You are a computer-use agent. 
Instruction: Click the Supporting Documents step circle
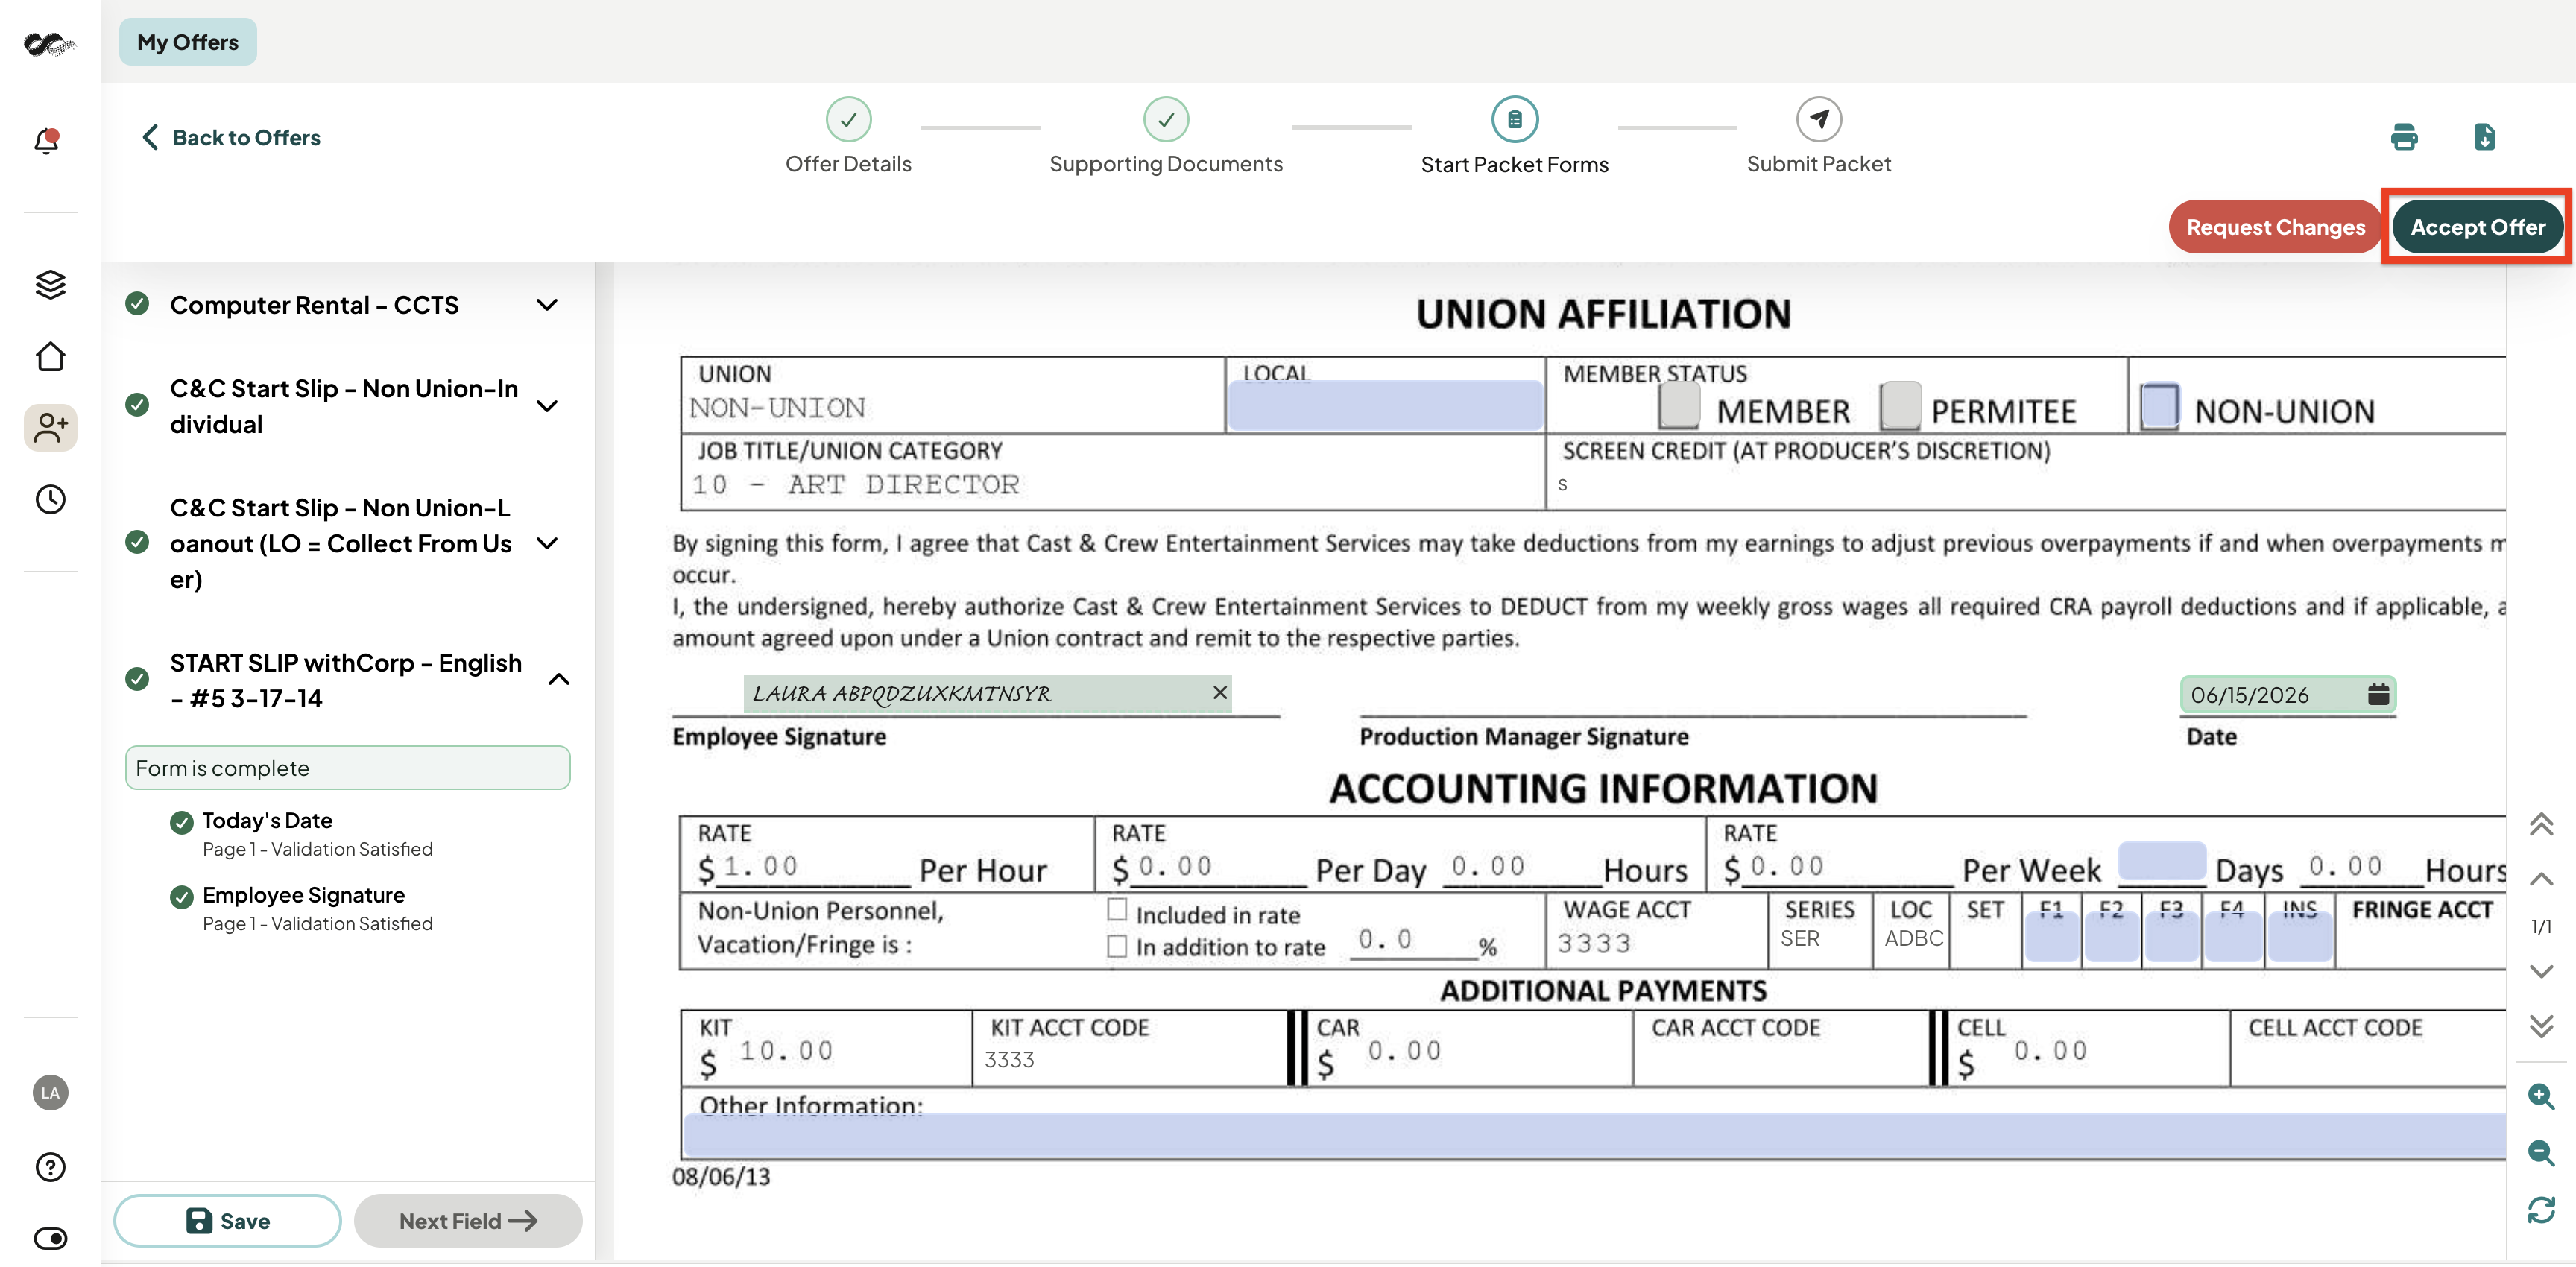[1166, 120]
